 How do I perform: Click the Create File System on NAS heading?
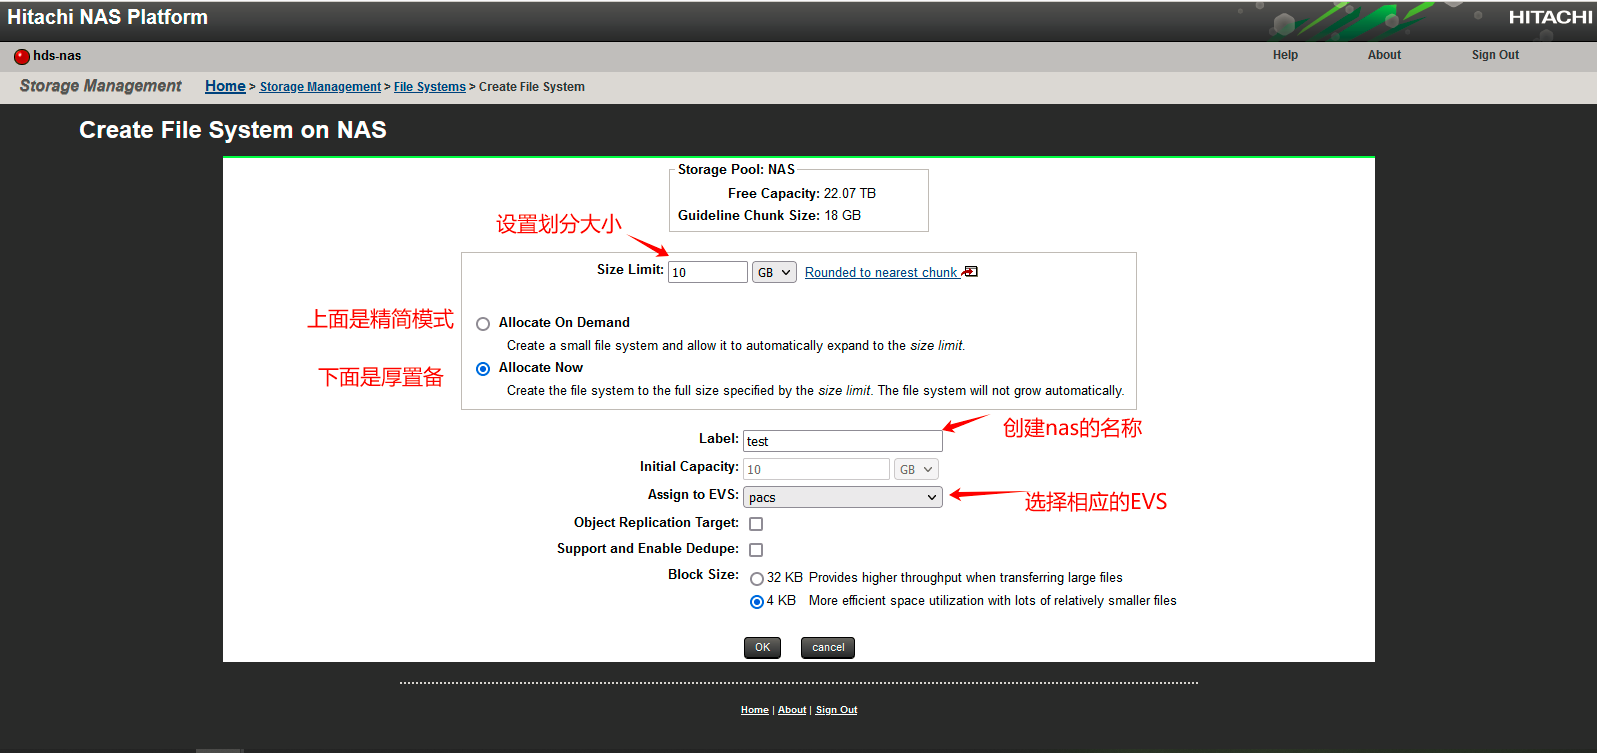(x=233, y=130)
